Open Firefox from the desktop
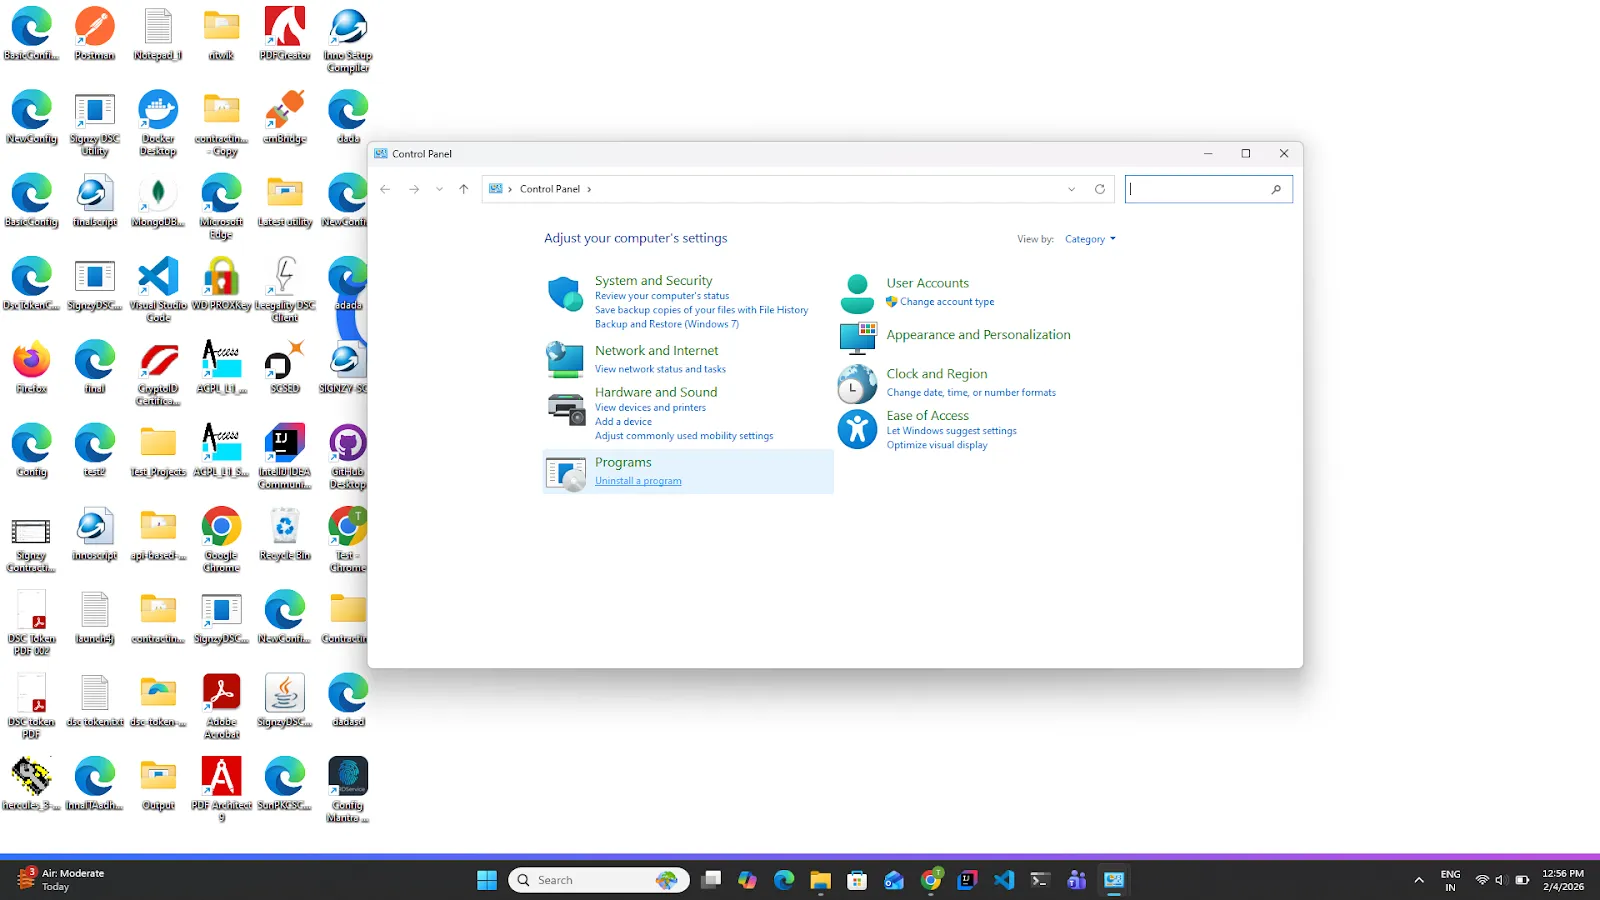1600x900 pixels. point(31,368)
